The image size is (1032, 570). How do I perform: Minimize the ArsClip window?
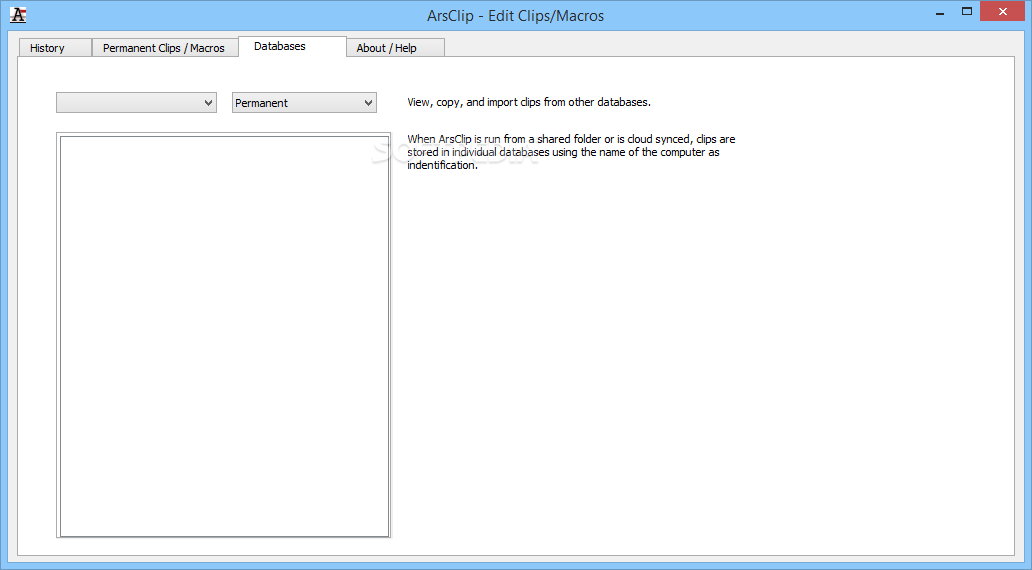(940, 12)
